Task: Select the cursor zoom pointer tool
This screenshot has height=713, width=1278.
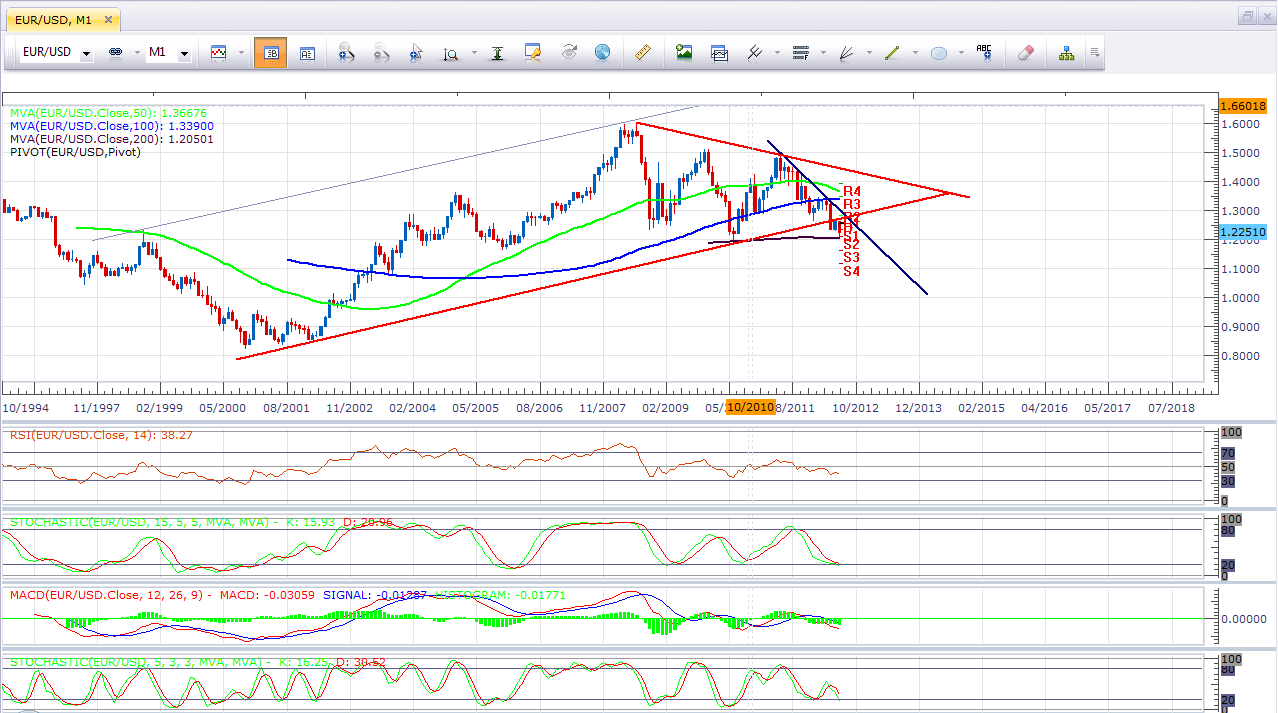Action: click(416, 53)
